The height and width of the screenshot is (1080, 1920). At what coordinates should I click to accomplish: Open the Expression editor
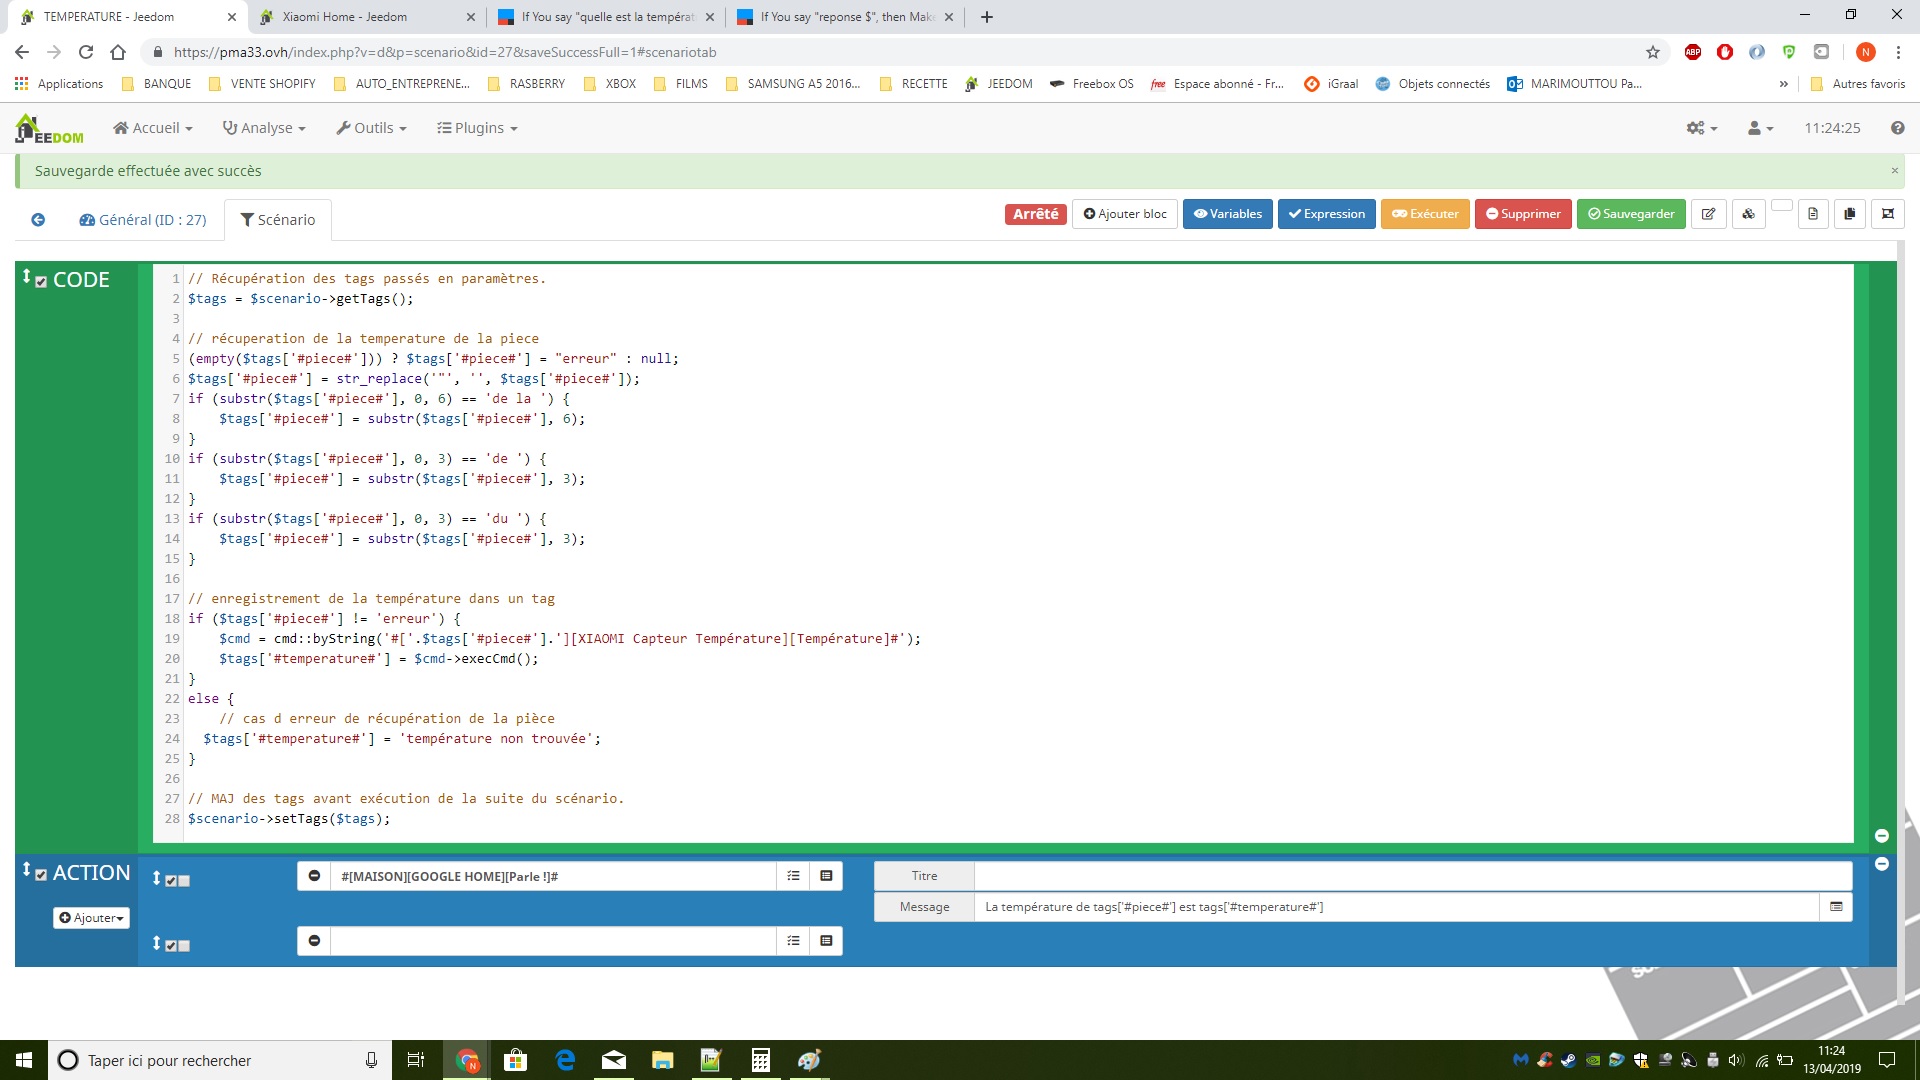coord(1327,214)
